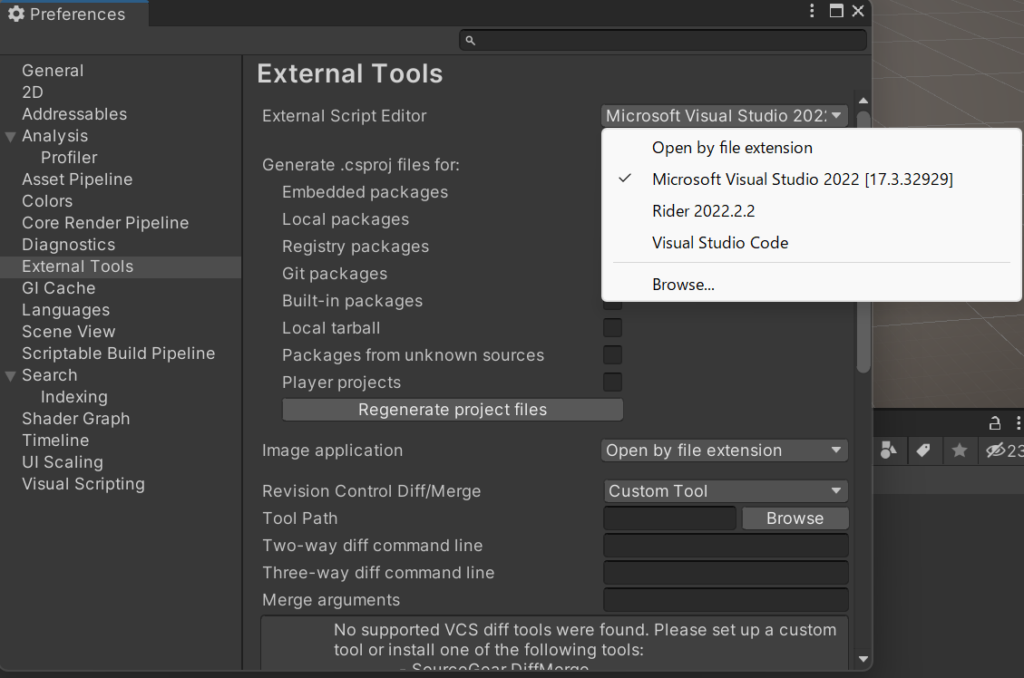Screen dimensions: 1024x678
Task: Open the Timeline preferences section
Action: (56, 440)
